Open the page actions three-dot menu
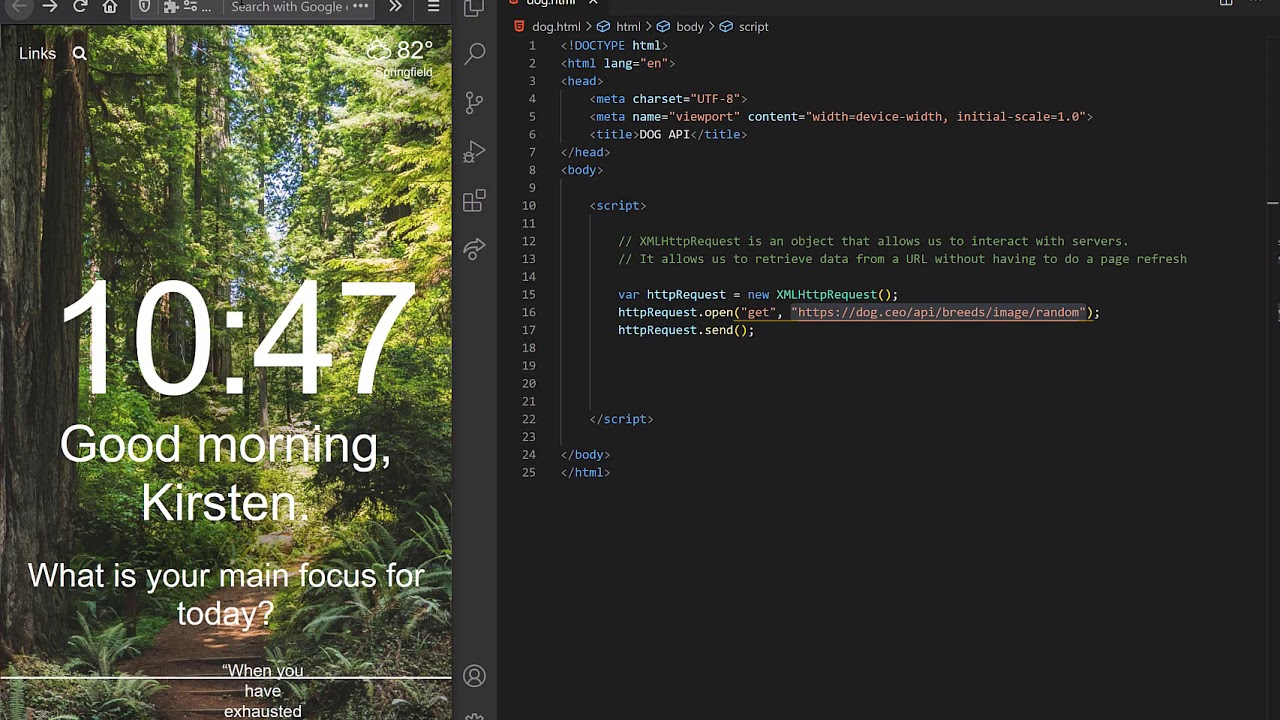 click(361, 7)
